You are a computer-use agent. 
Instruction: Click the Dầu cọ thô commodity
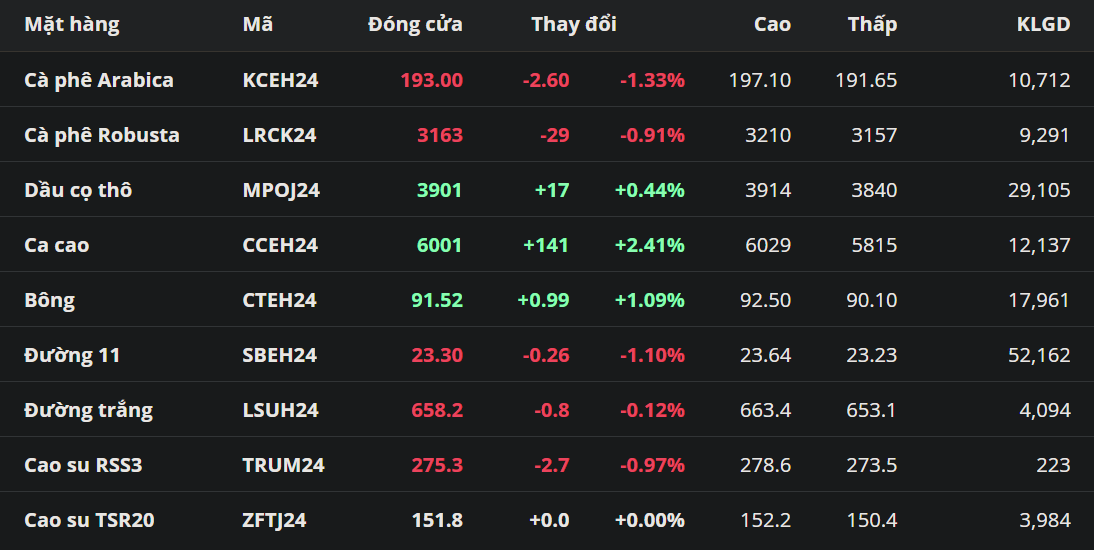pyautogui.click(x=77, y=190)
